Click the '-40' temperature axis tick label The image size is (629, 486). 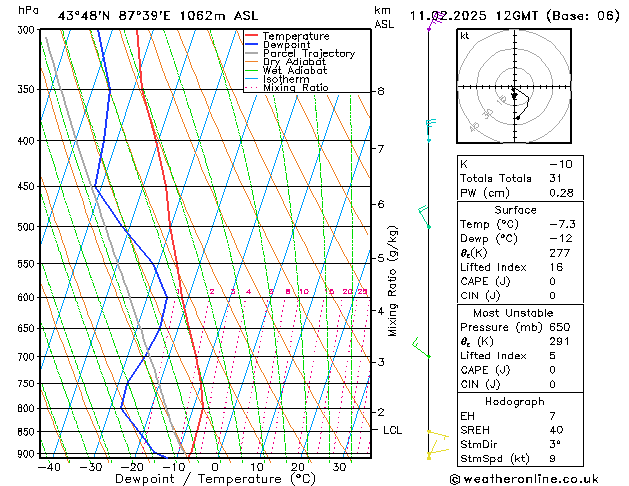49,468
